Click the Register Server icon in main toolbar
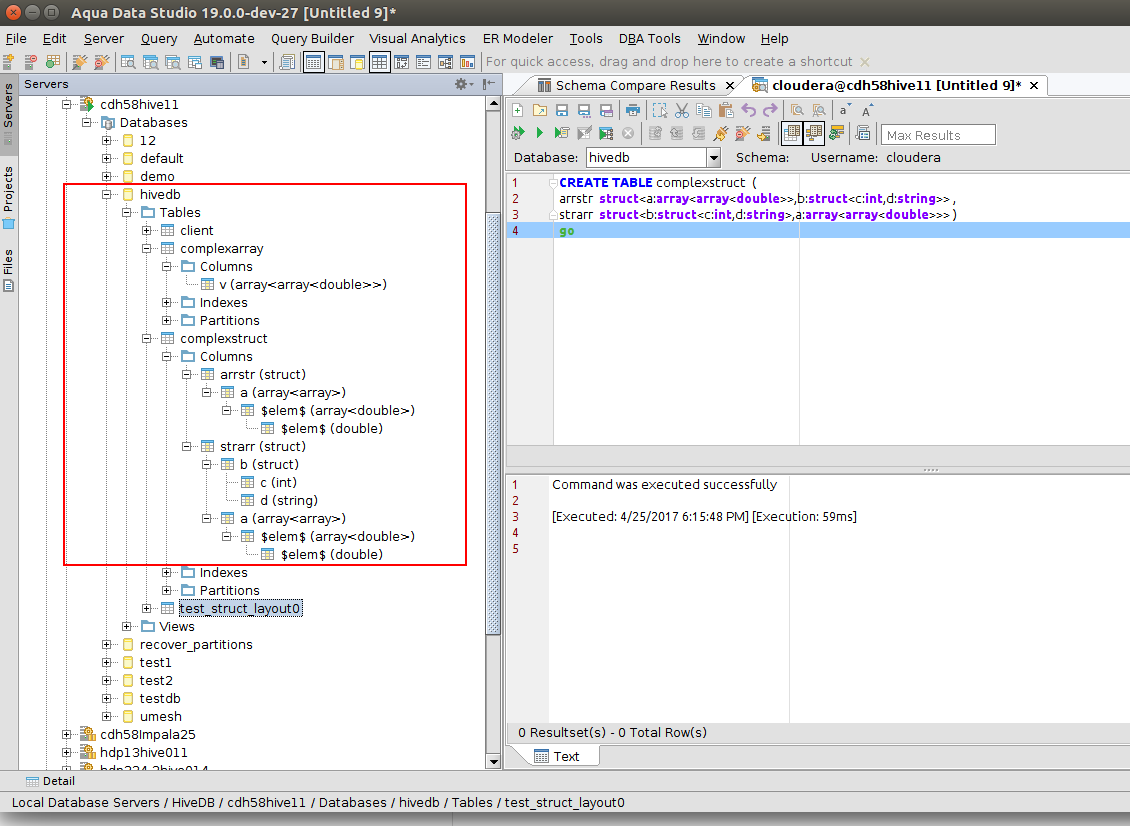The height and width of the screenshot is (826, 1130). (x=9, y=62)
